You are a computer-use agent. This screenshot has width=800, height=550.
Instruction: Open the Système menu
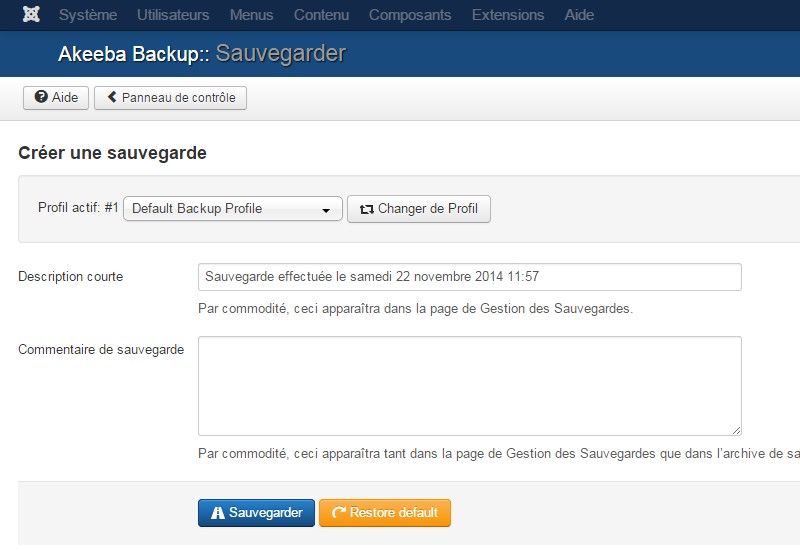click(x=88, y=15)
